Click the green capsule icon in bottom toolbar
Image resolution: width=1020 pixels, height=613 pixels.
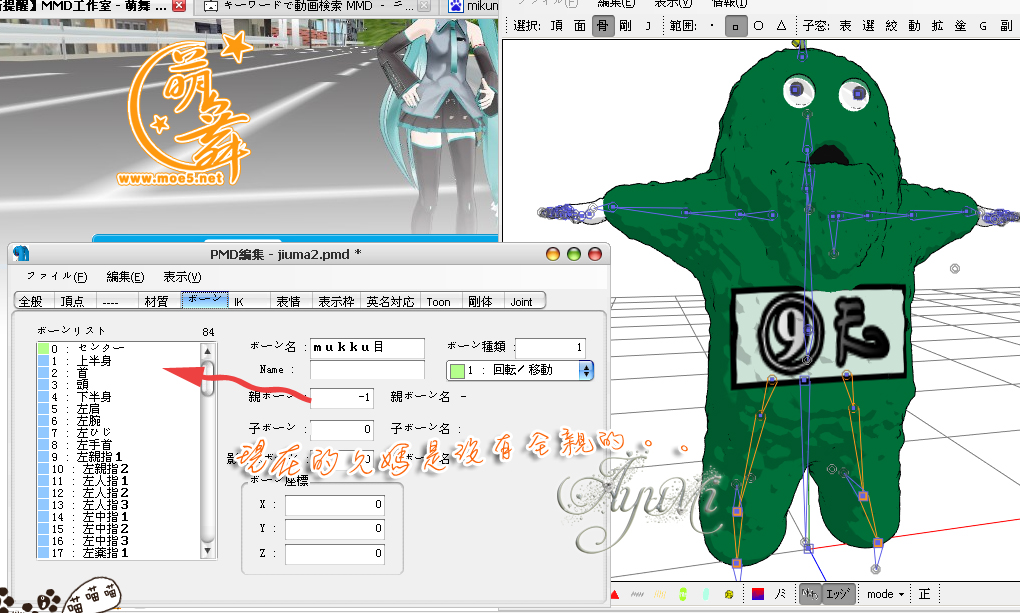click(682, 594)
